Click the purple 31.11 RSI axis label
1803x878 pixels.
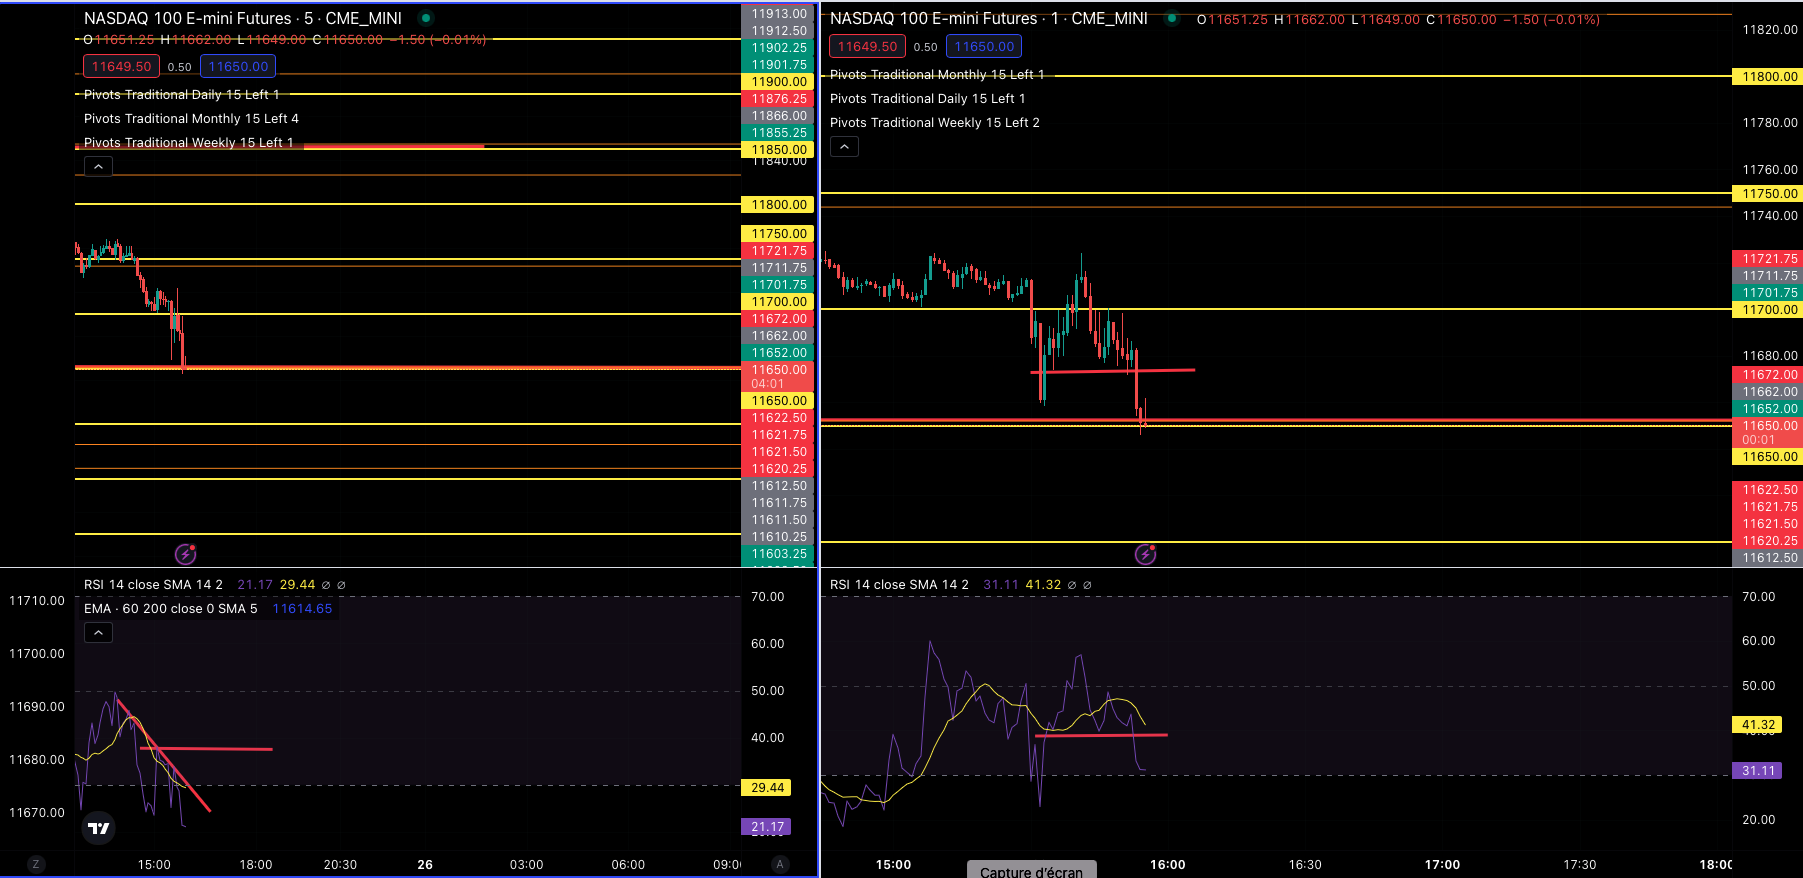[x=1757, y=771]
